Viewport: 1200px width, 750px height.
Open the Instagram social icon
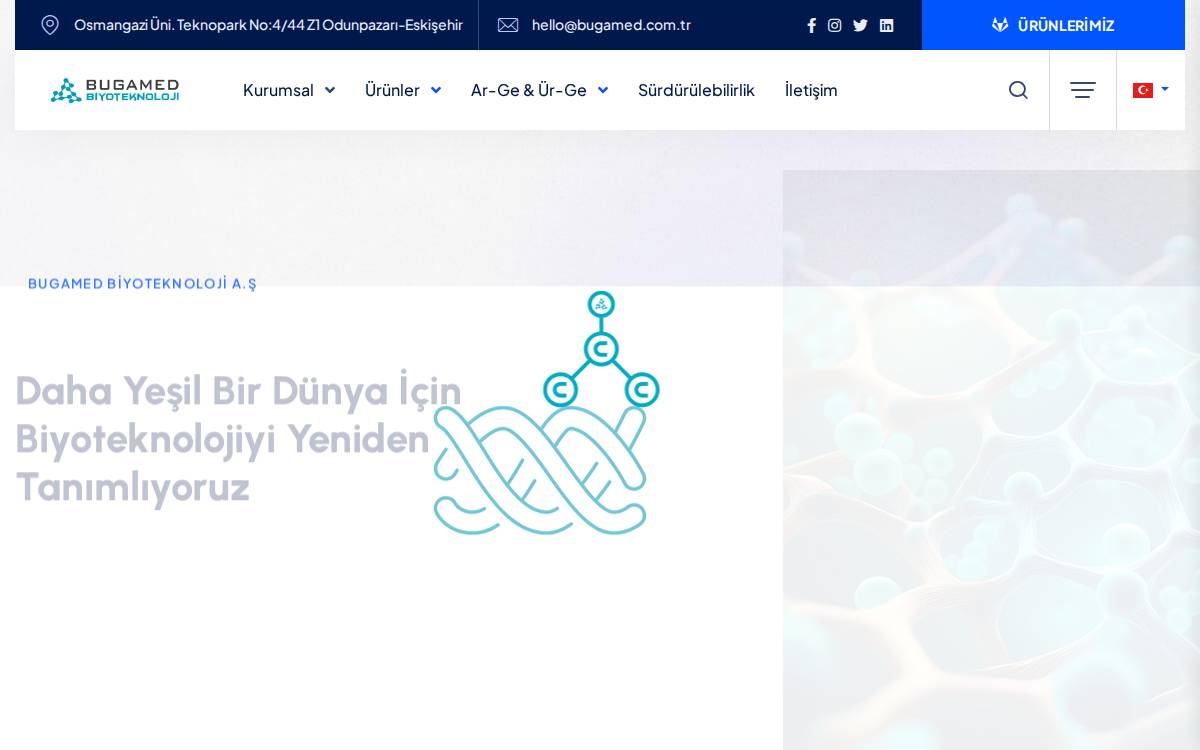[835, 25]
